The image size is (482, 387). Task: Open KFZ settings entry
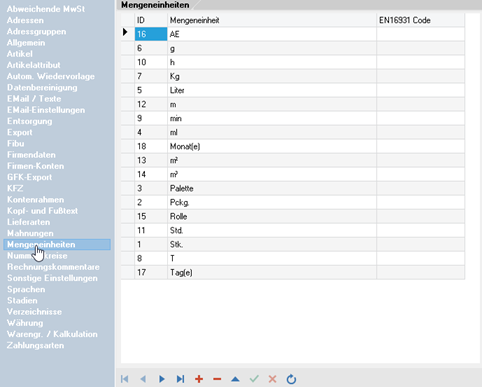15,188
